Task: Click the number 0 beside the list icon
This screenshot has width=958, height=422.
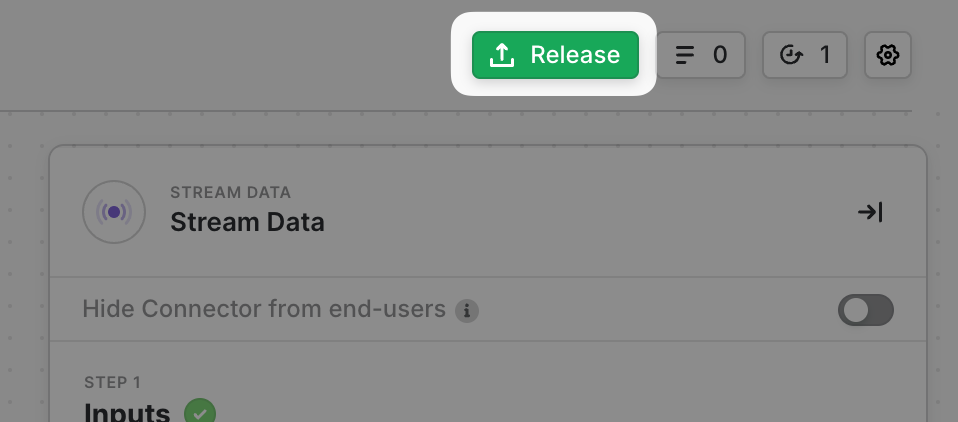Action: click(720, 55)
